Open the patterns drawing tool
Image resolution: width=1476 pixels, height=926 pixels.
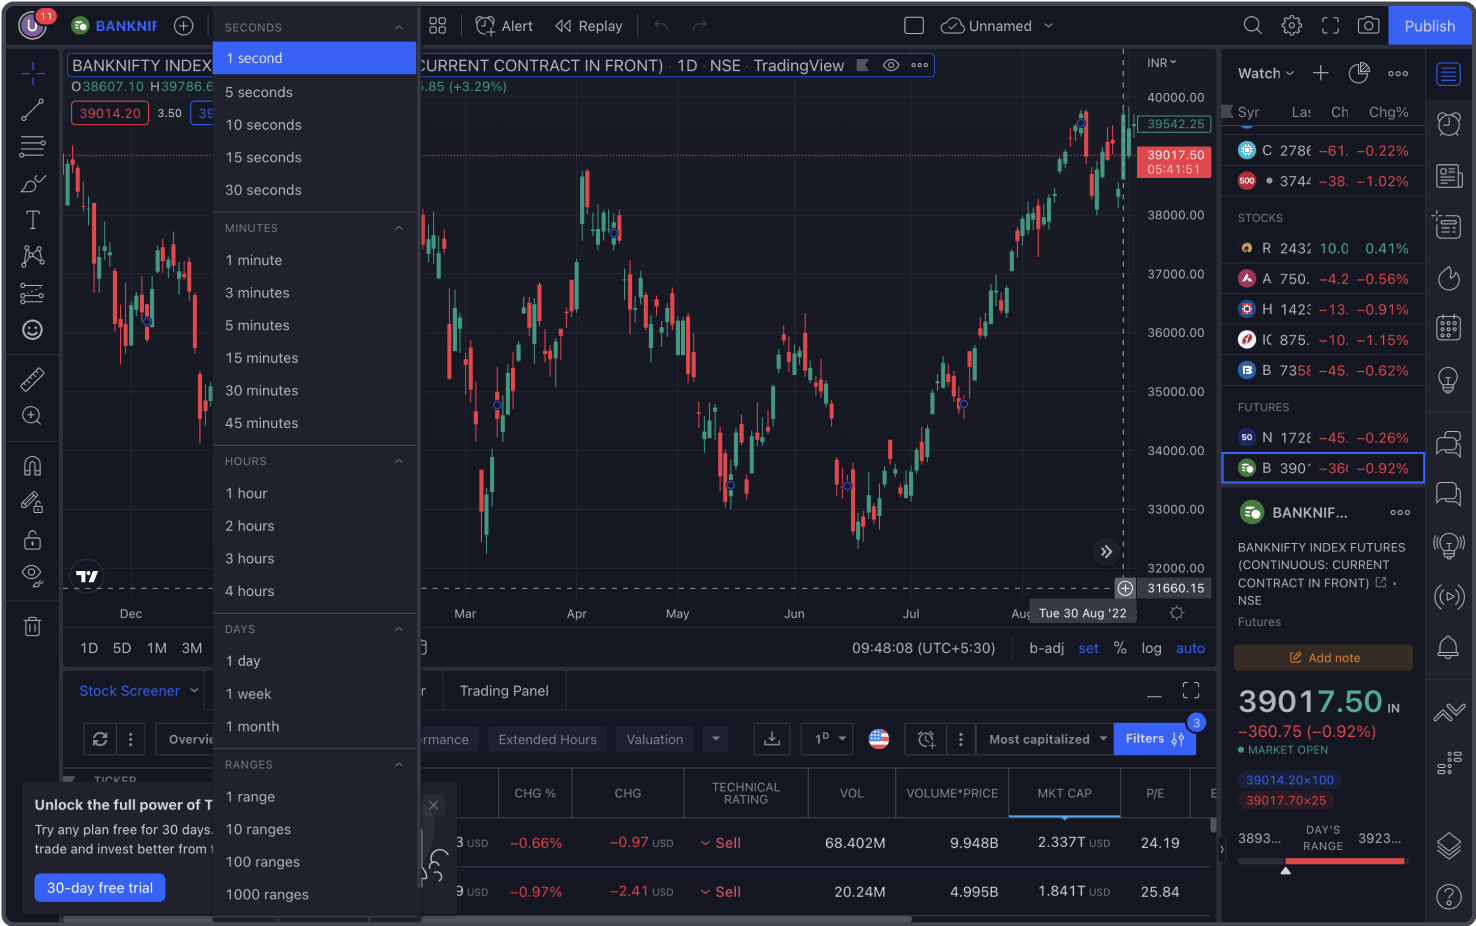point(32,256)
